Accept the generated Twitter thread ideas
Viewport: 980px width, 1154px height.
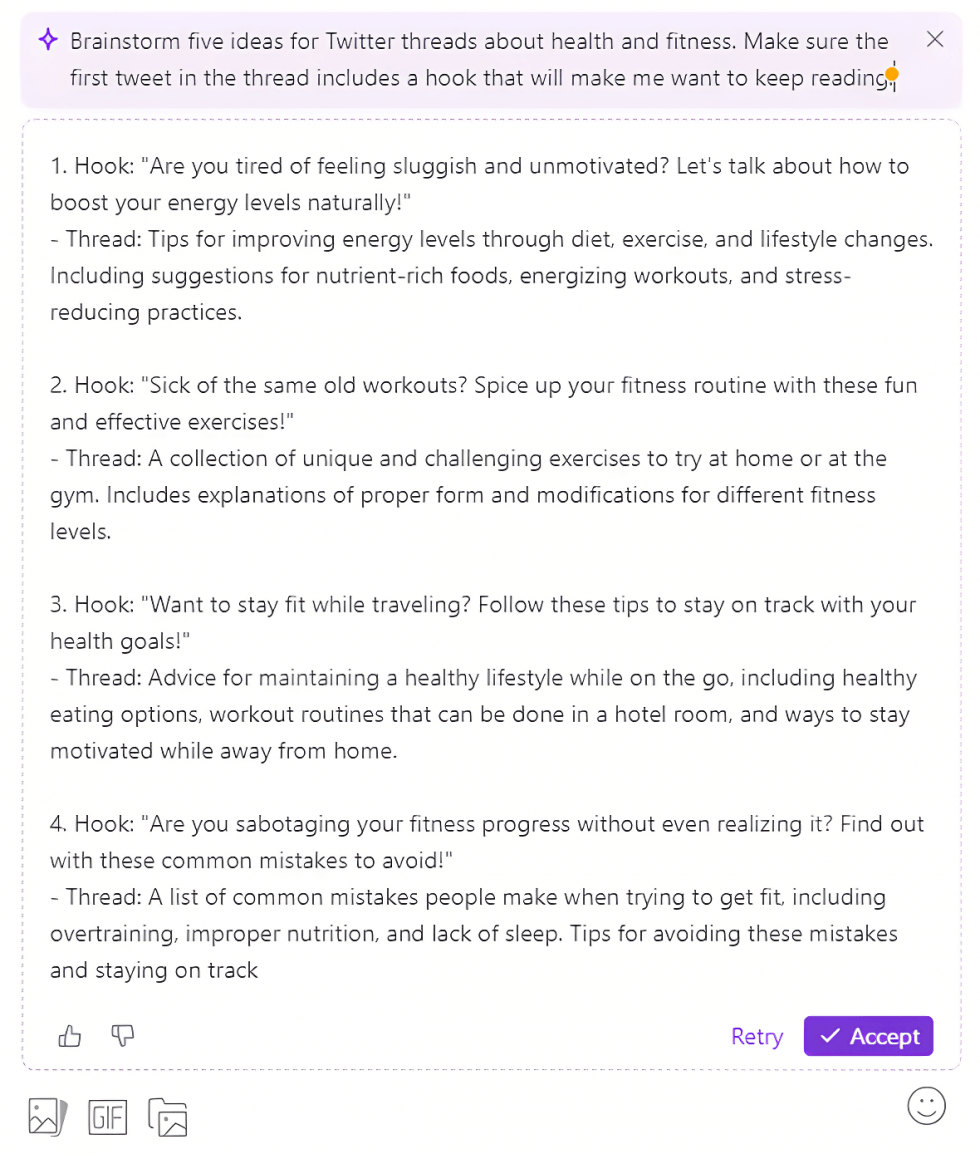pyautogui.click(x=868, y=1036)
